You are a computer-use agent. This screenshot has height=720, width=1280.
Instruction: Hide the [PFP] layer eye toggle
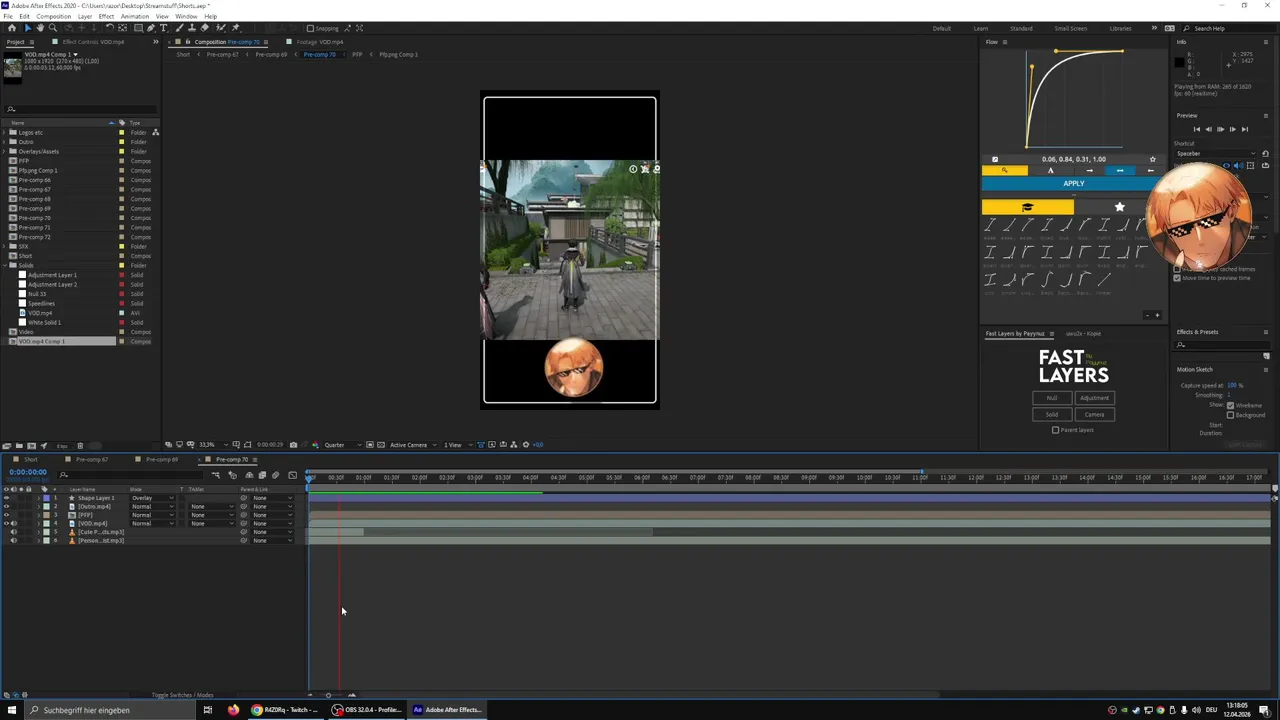point(6,515)
